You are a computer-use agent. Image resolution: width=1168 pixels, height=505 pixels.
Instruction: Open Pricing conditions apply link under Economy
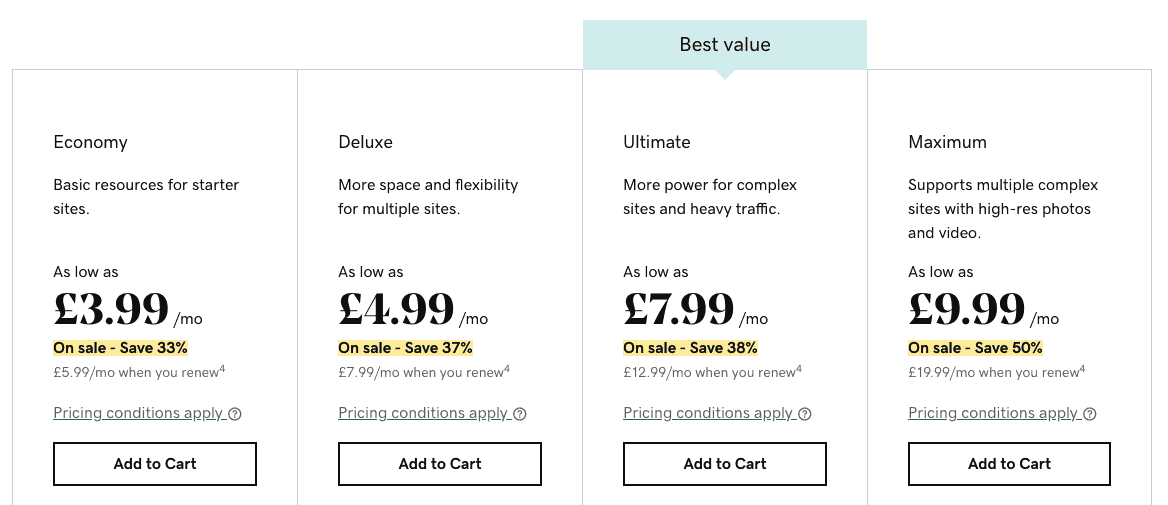[138, 413]
